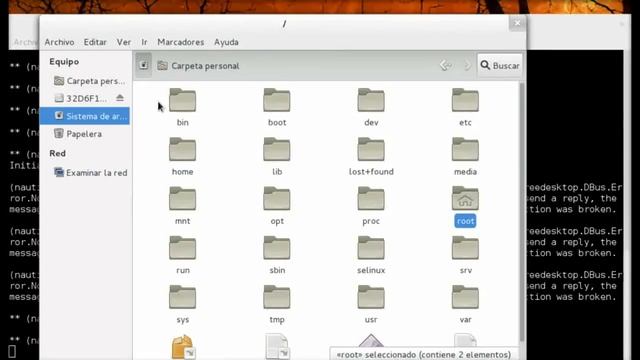
Task: Open the Editar menu
Action: [x=95, y=42]
